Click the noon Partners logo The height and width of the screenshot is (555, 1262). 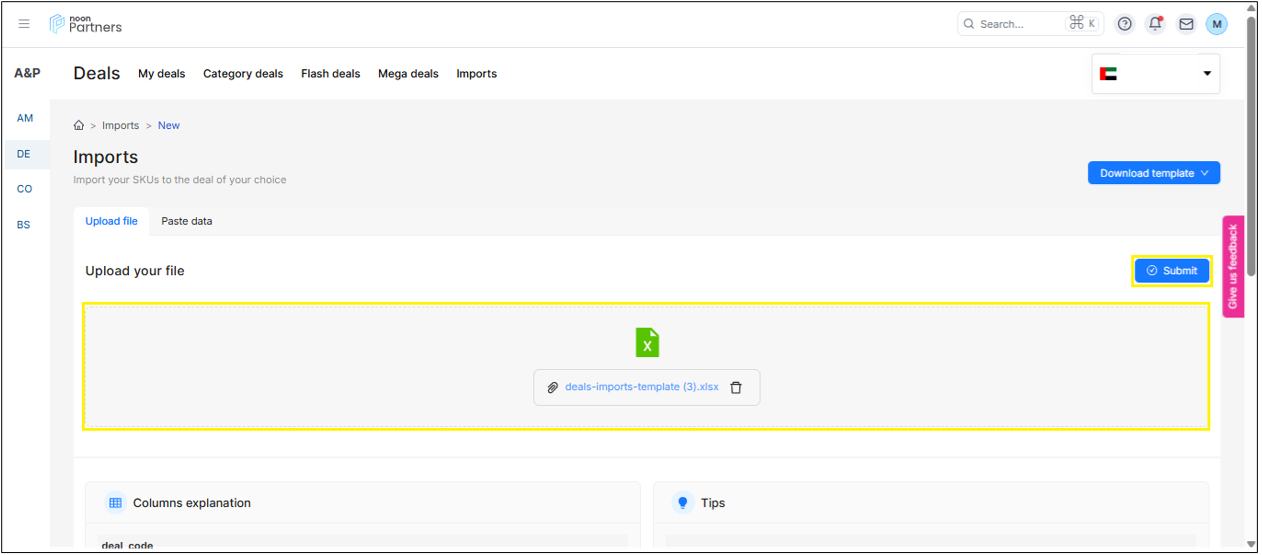(x=86, y=24)
